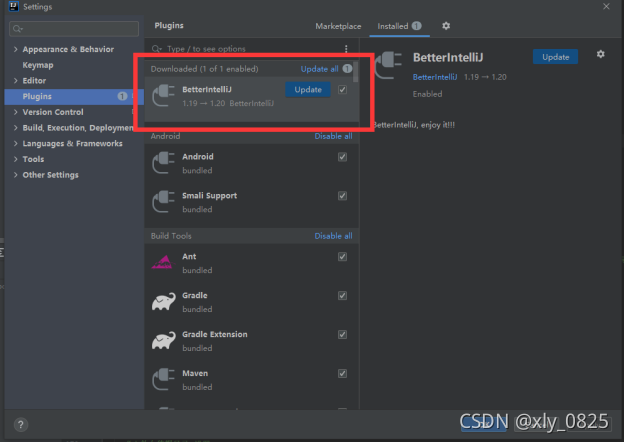Screen dimensions: 624x443
Task: Click the Update all link
Action: click(x=320, y=69)
